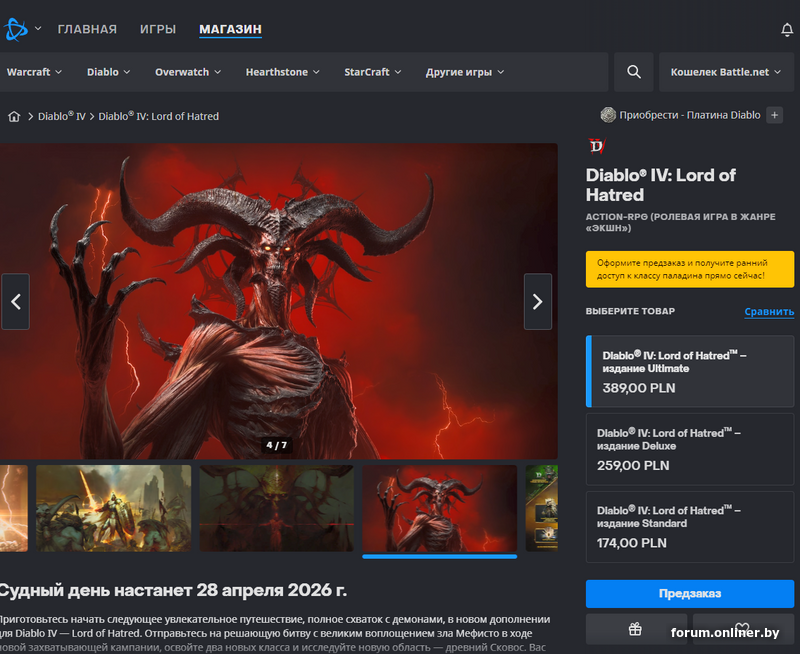800x654 pixels.
Task: Expand the Другие игры menu
Action: (465, 72)
